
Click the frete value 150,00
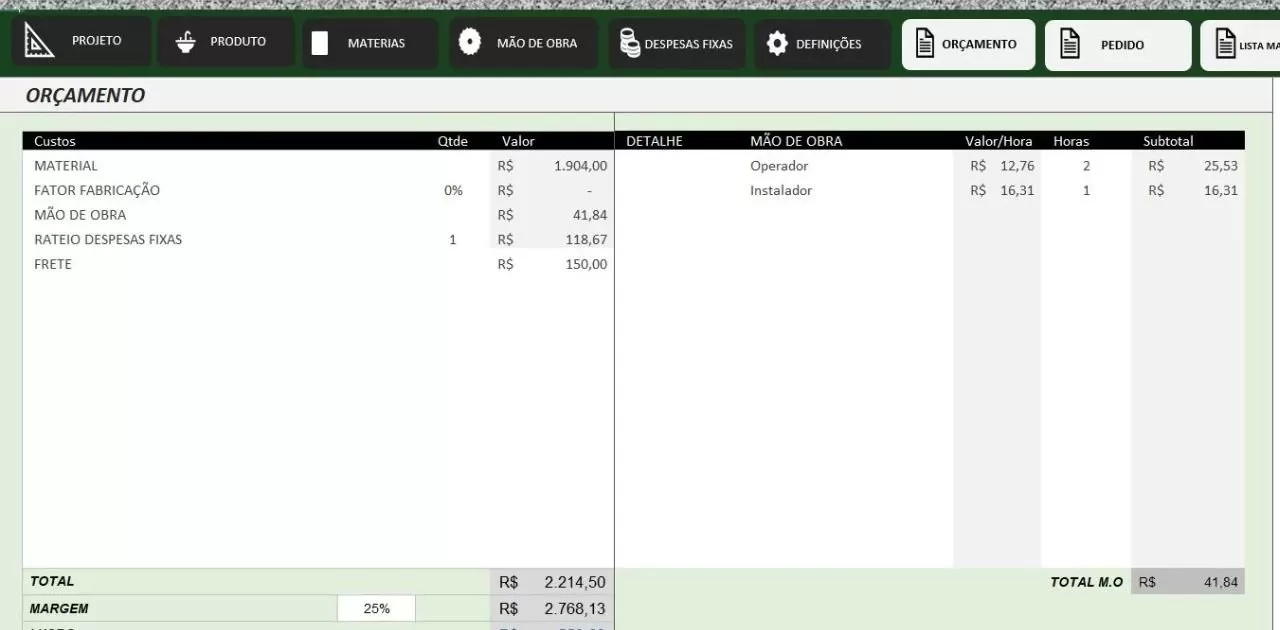coord(586,264)
